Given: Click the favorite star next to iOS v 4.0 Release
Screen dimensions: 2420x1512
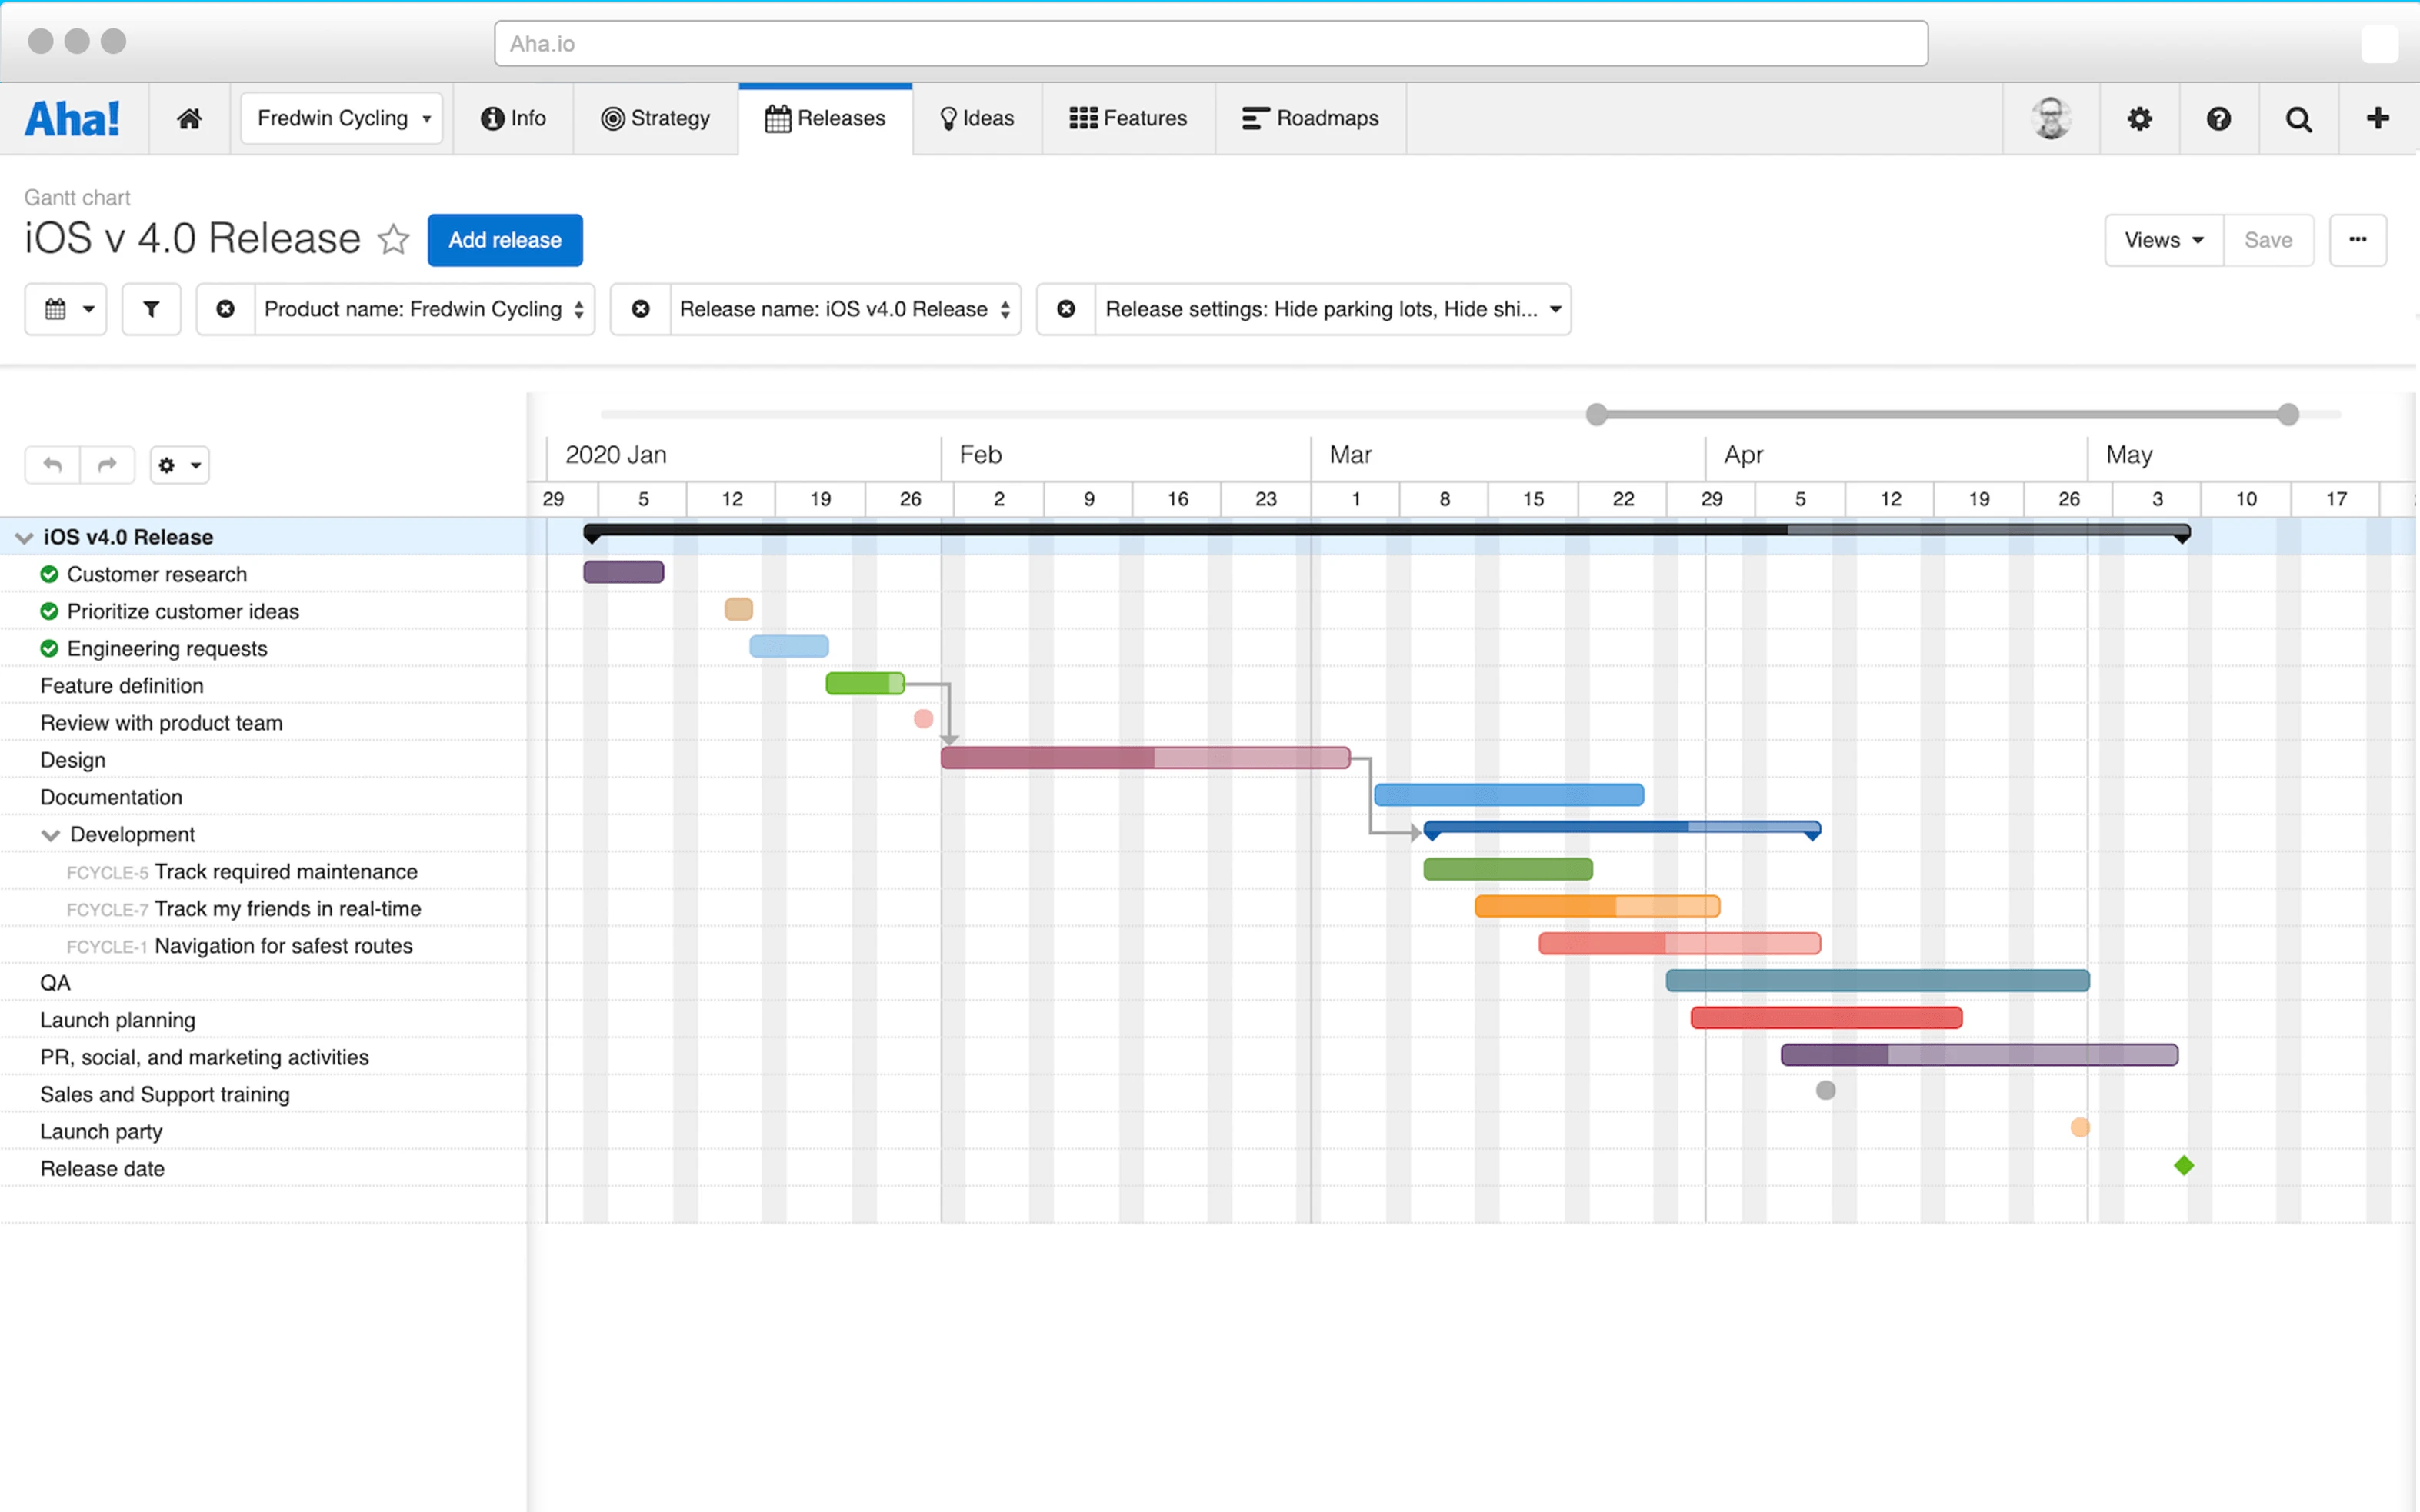Looking at the screenshot, I should 393,240.
